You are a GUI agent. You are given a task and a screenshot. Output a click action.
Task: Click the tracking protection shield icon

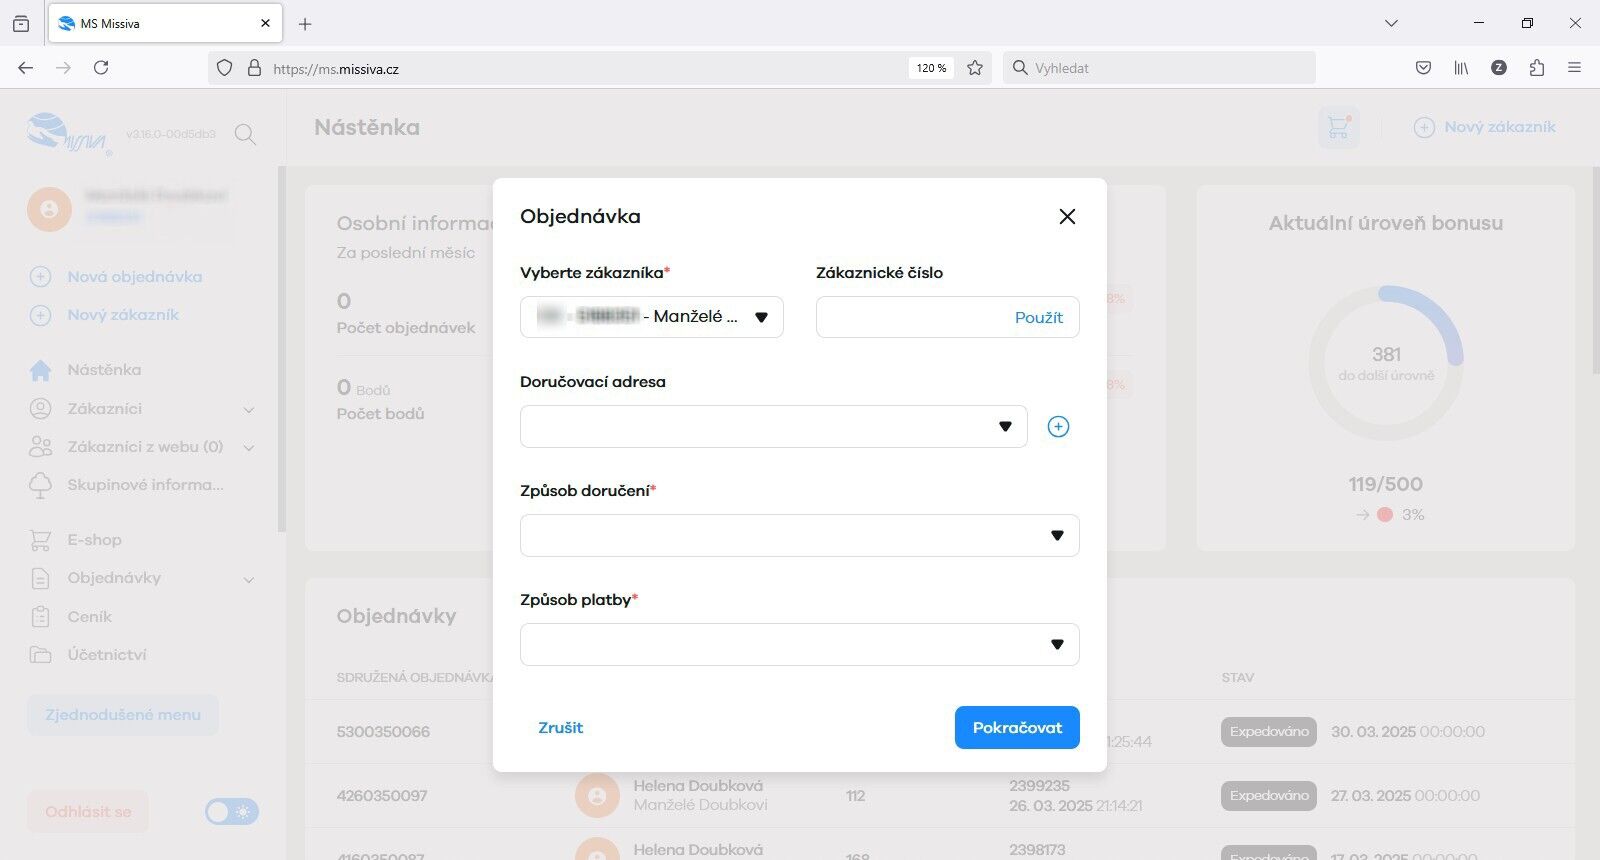(x=225, y=68)
